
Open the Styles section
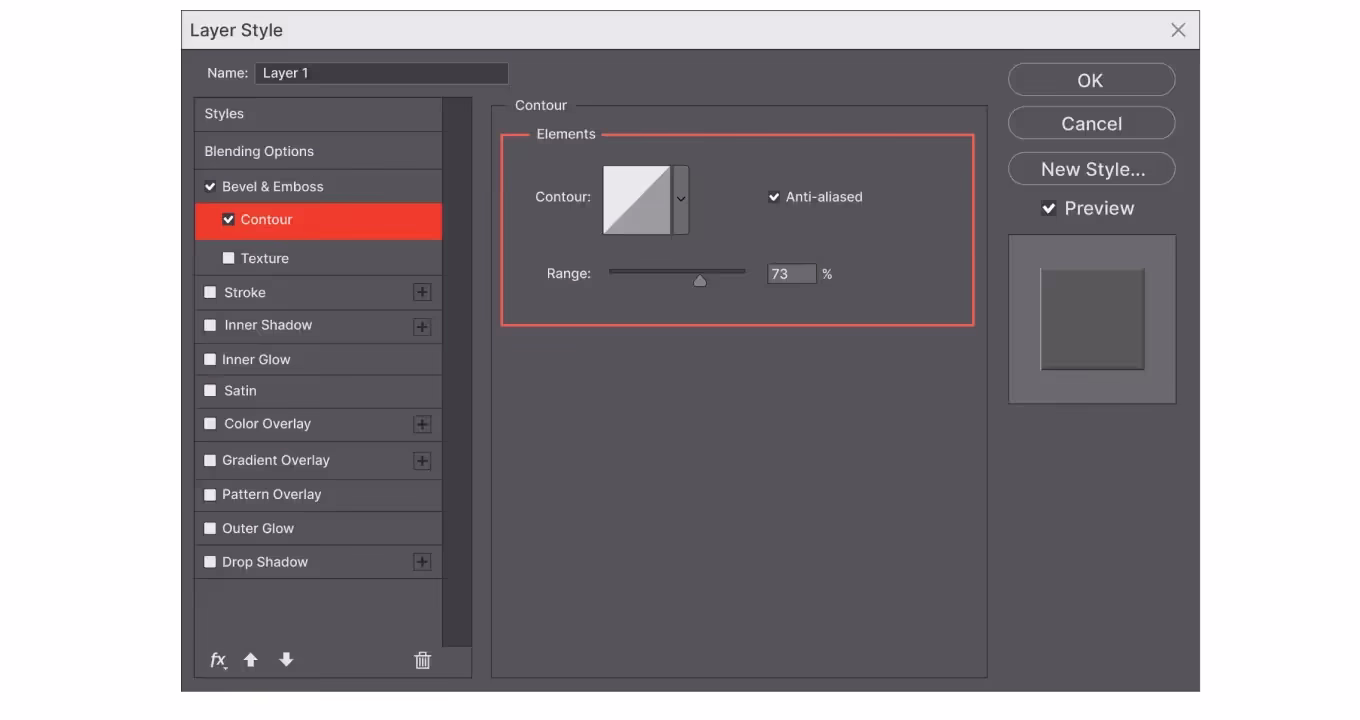pos(224,114)
